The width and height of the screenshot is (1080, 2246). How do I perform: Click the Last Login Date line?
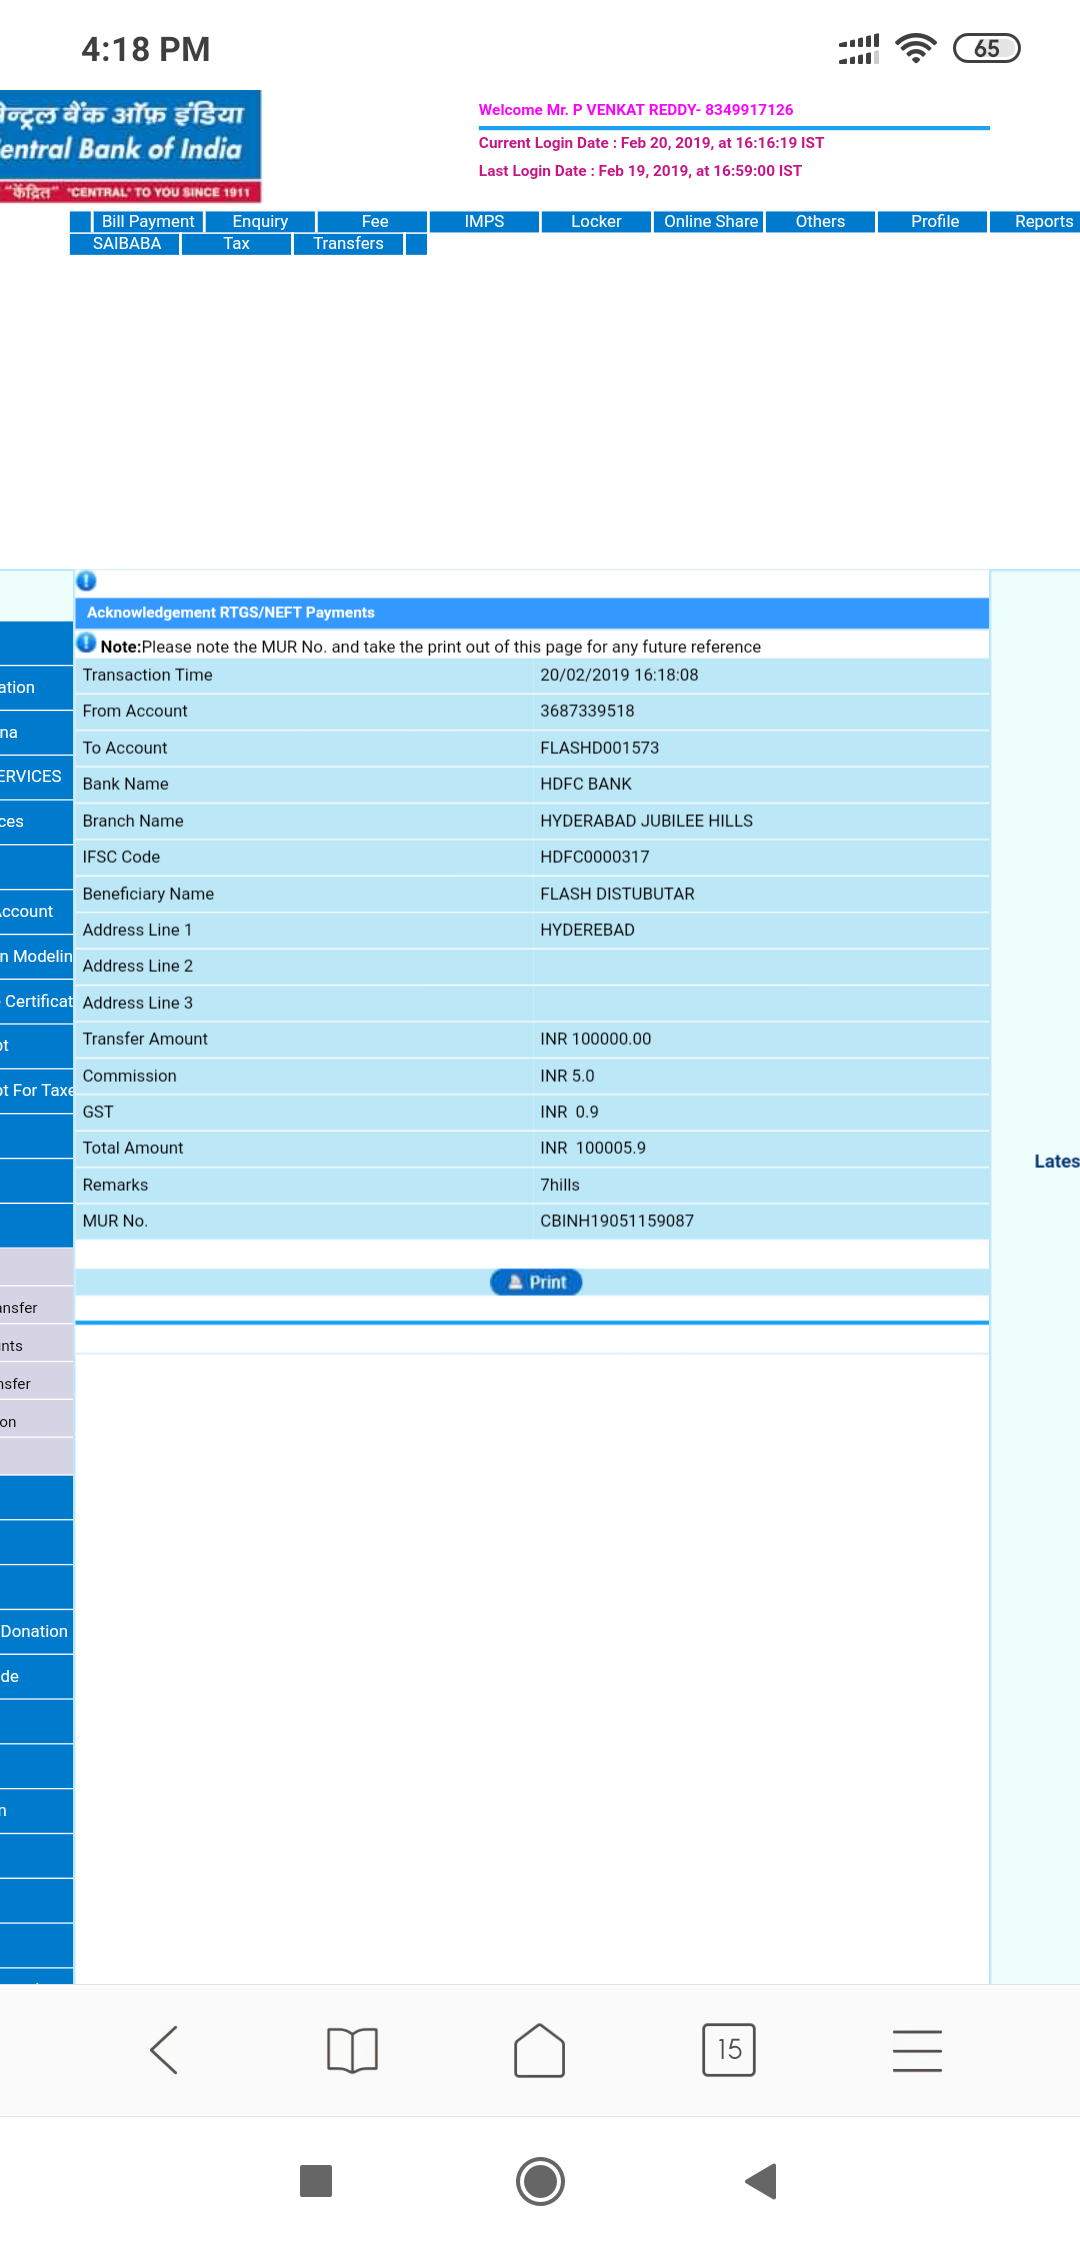point(640,171)
